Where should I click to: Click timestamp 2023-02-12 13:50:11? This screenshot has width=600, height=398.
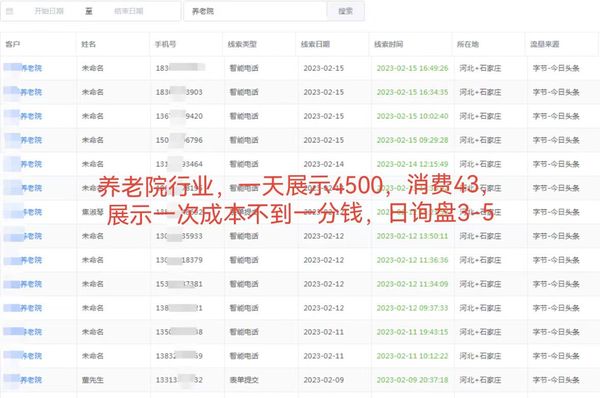click(x=412, y=236)
